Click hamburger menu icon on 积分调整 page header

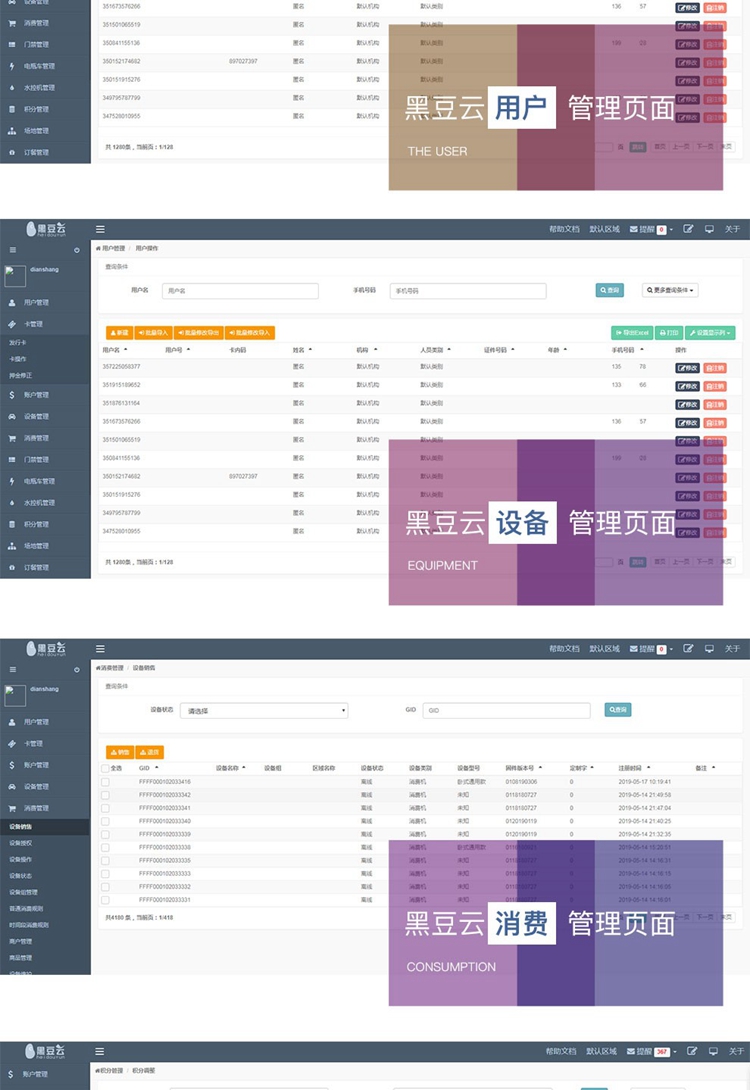click(100, 1051)
